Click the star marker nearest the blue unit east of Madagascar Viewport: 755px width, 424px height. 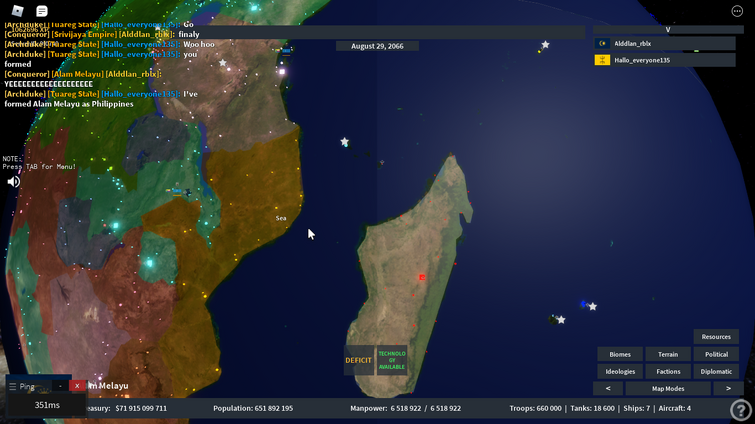coord(593,307)
